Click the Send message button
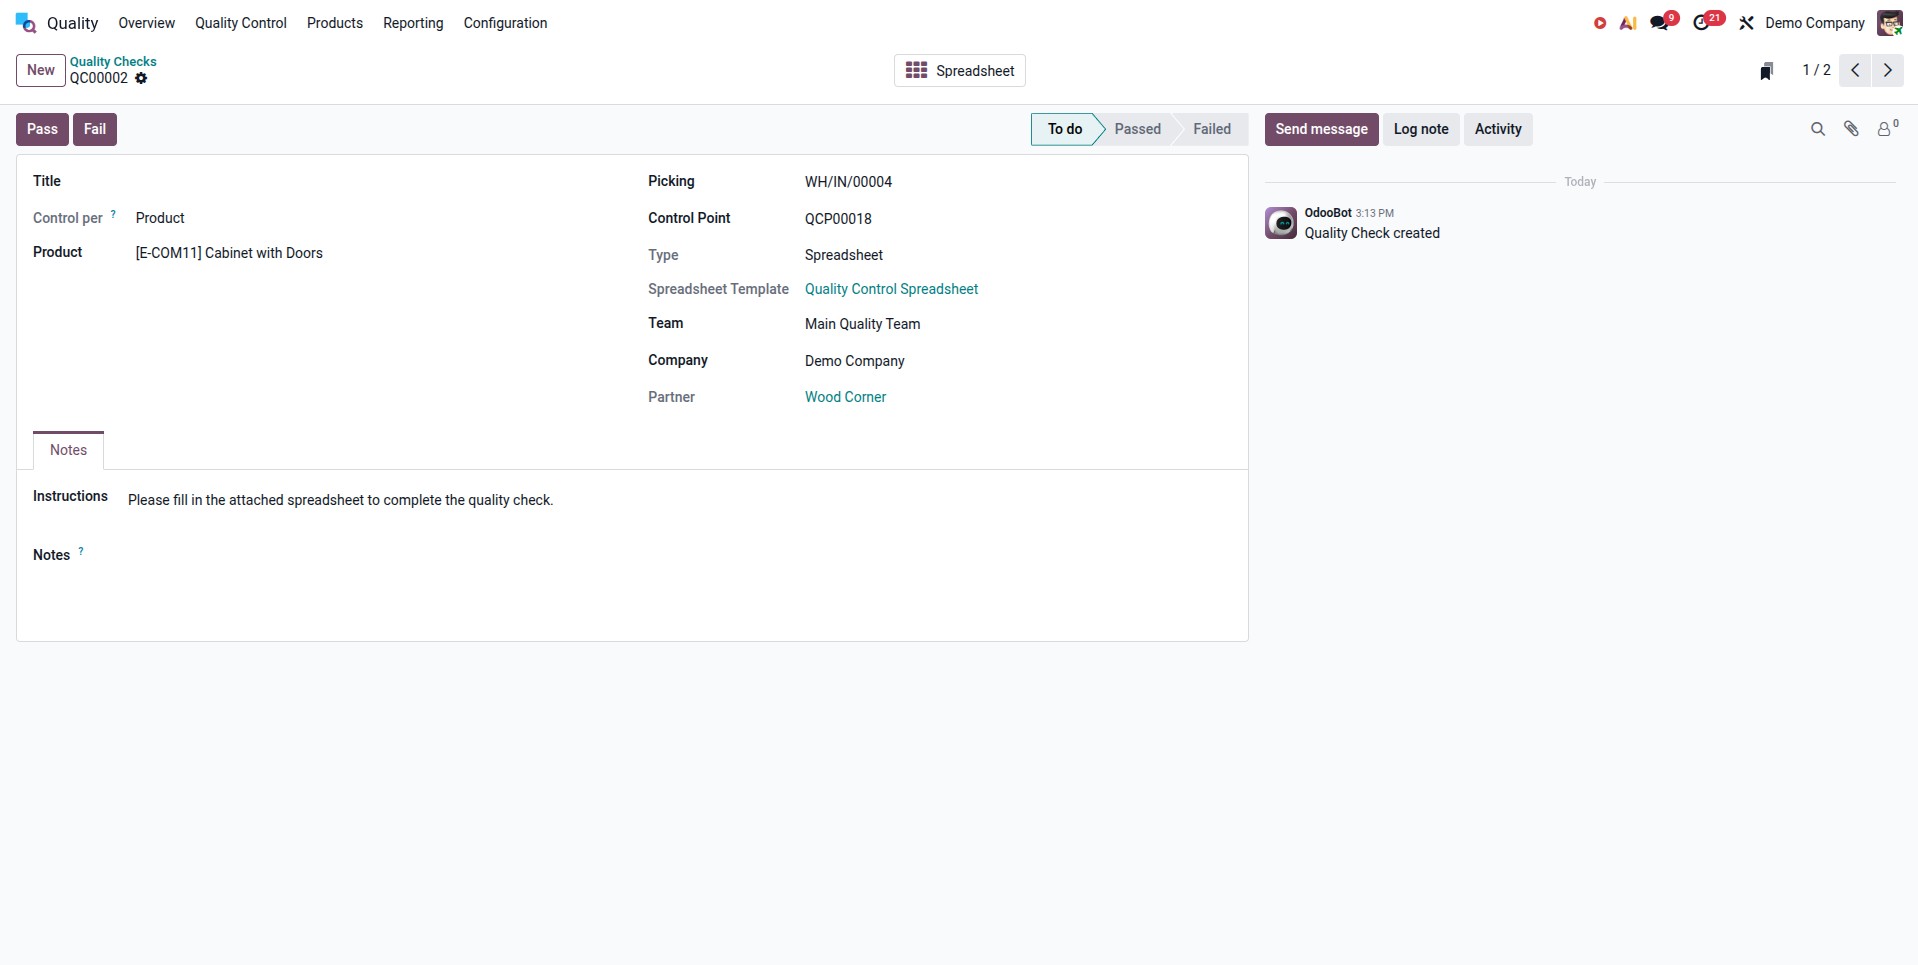Viewport: 1918px width, 965px height. [x=1322, y=129]
